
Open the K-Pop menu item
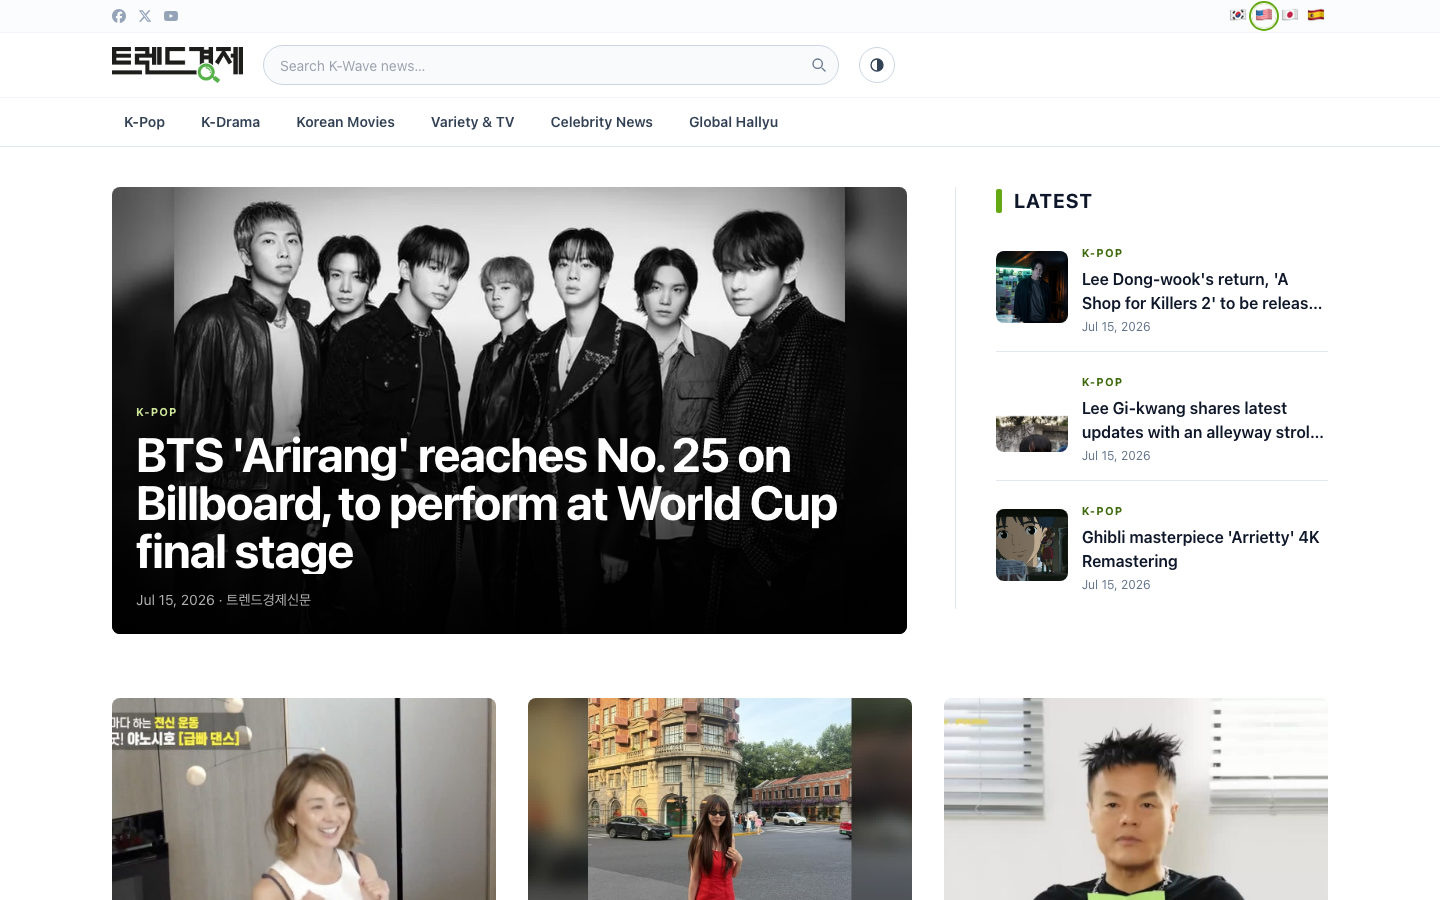(144, 122)
